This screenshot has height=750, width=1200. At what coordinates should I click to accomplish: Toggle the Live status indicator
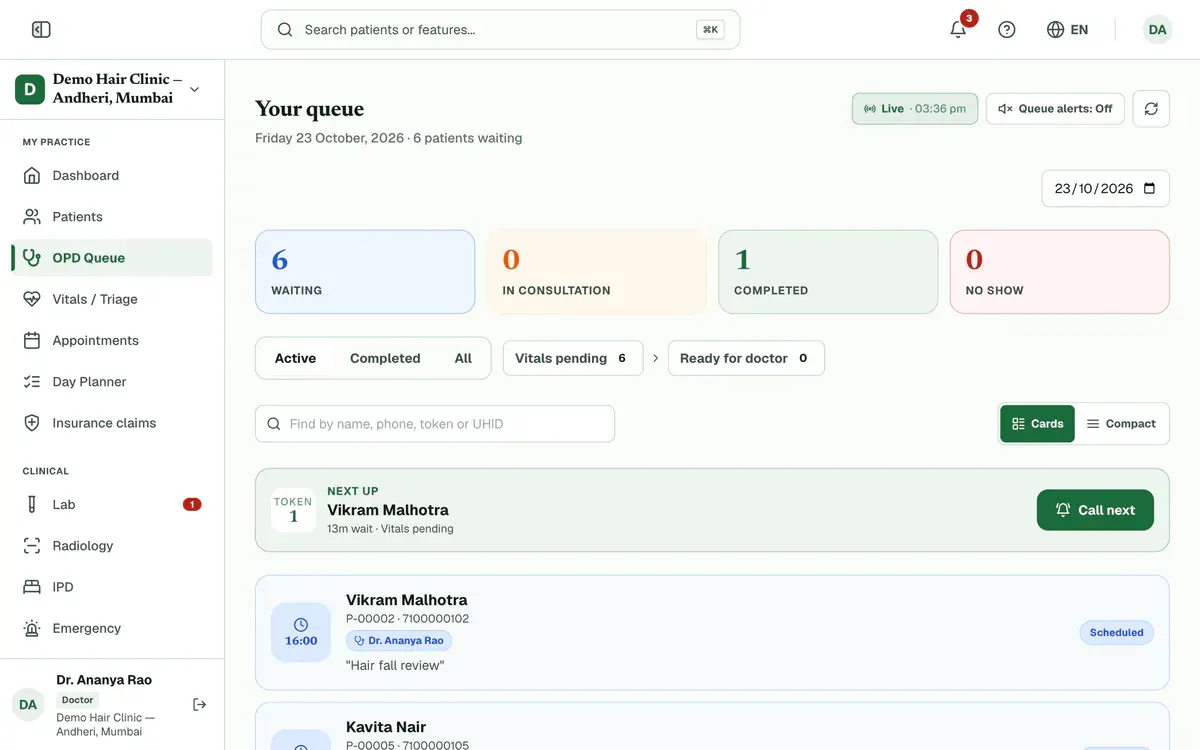click(915, 108)
